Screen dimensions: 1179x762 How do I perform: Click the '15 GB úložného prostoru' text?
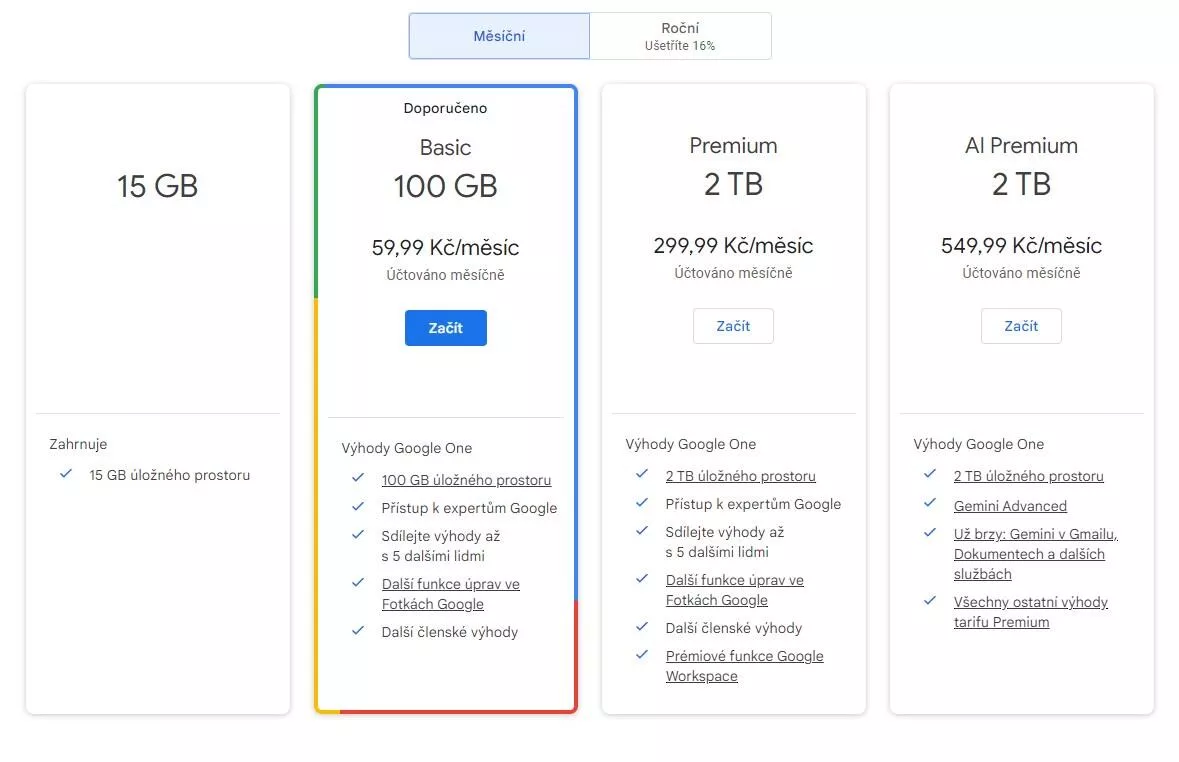coord(170,475)
